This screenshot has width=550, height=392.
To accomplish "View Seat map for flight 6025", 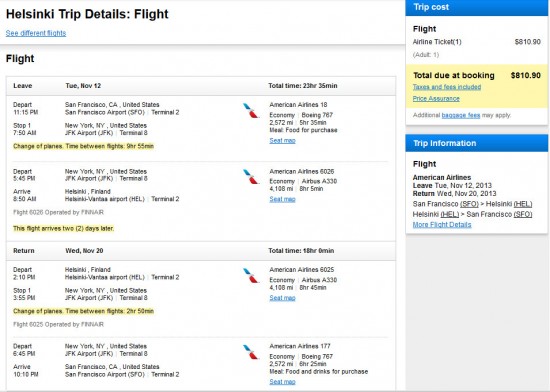I will tap(282, 298).
